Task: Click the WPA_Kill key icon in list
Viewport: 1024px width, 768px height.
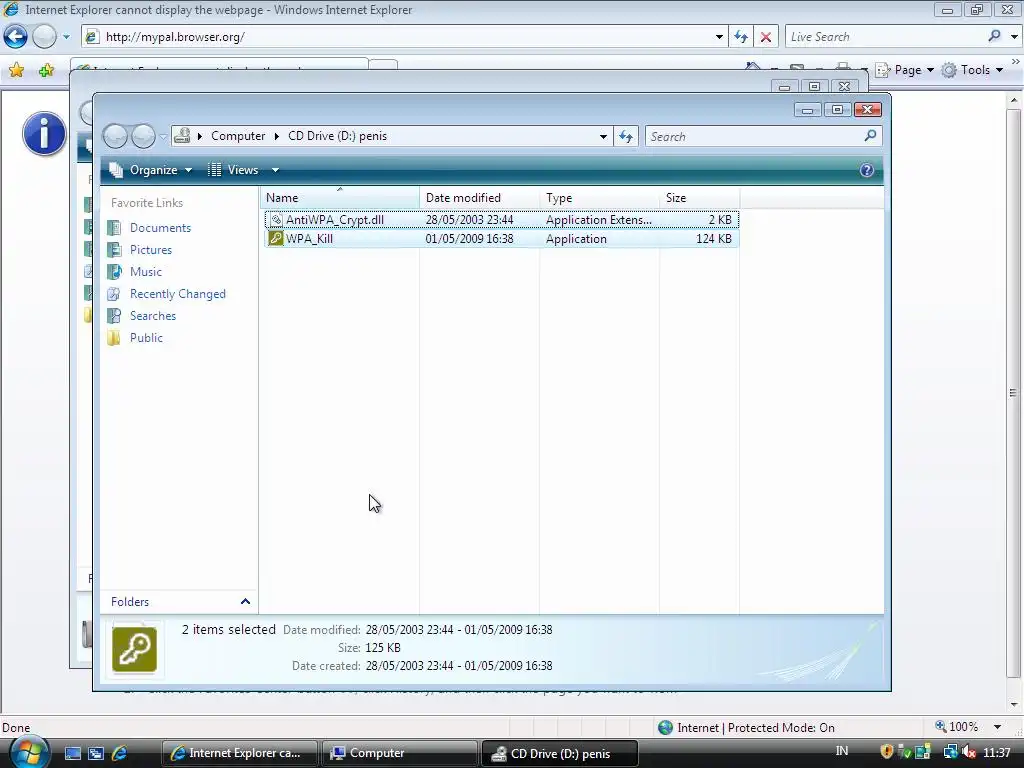Action: 276,238
